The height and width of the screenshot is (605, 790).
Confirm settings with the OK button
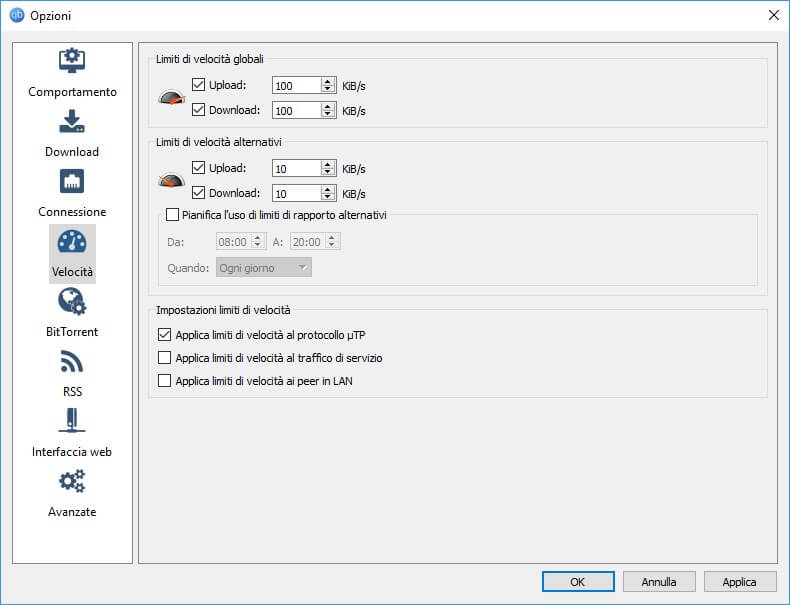click(578, 582)
